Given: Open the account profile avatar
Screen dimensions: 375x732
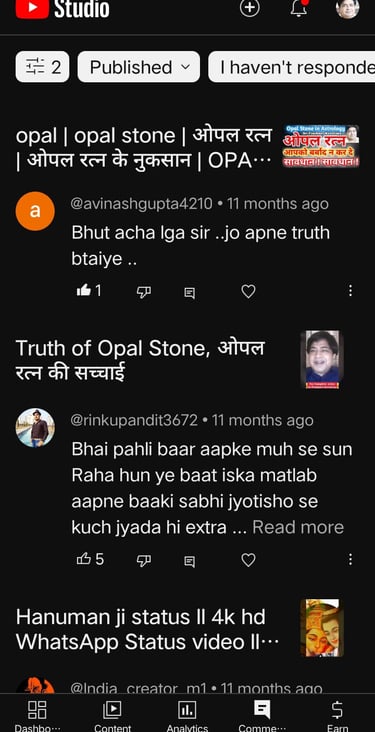Looking at the screenshot, I should (x=347, y=8).
